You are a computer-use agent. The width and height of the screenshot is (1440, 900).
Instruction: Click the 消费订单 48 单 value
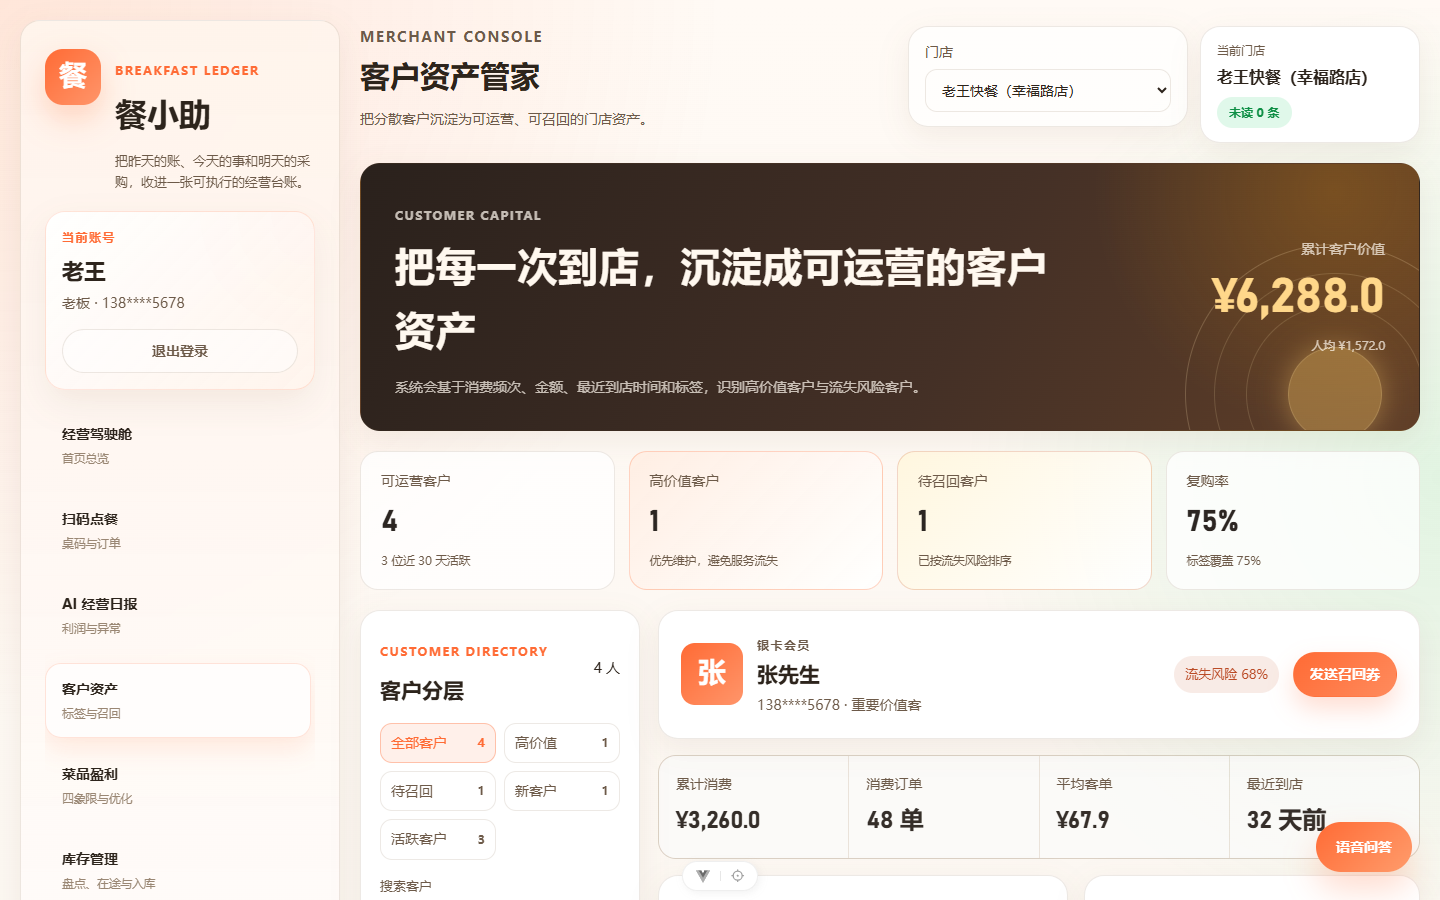click(x=895, y=820)
